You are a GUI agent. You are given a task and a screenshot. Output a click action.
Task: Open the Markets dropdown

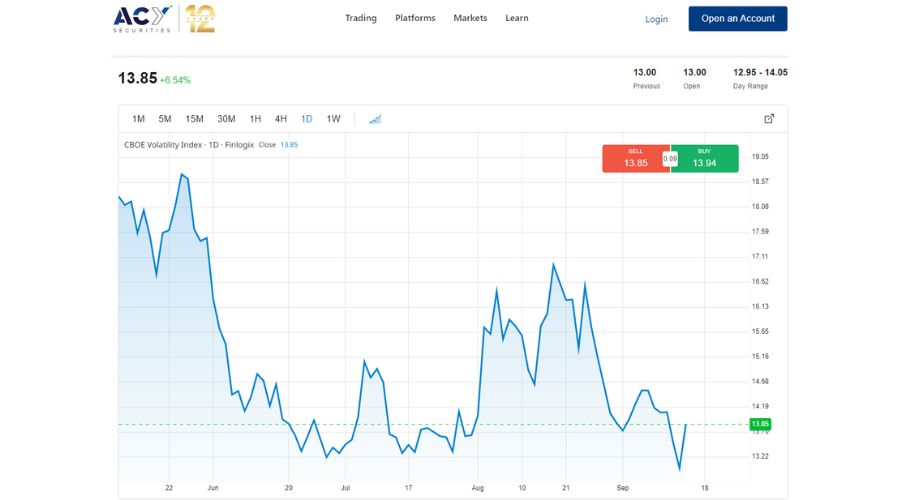(470, 18)
